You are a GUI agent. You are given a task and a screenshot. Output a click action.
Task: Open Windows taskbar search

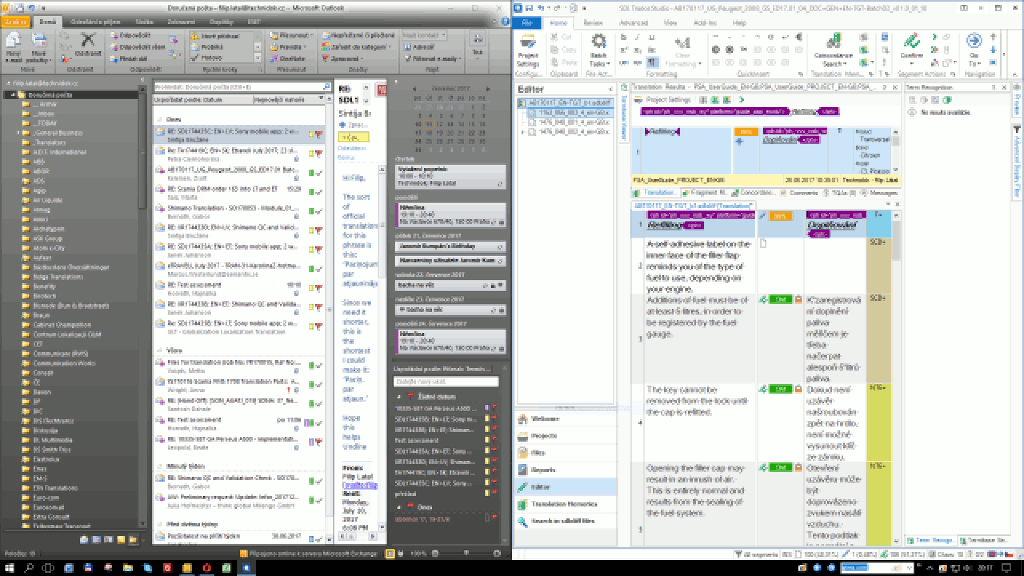point(29,568)
